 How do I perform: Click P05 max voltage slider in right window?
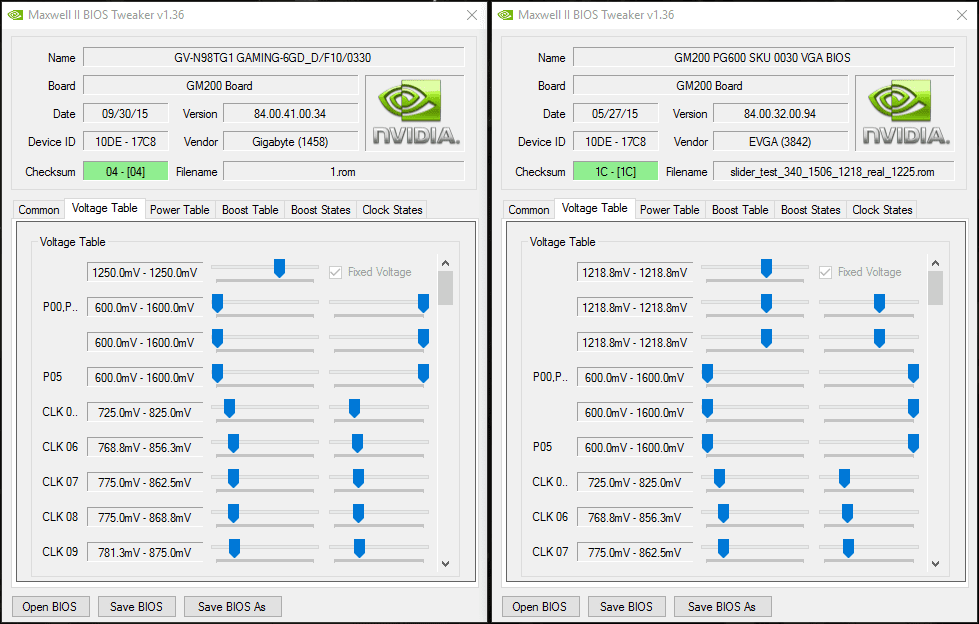[x=913, y=443]
